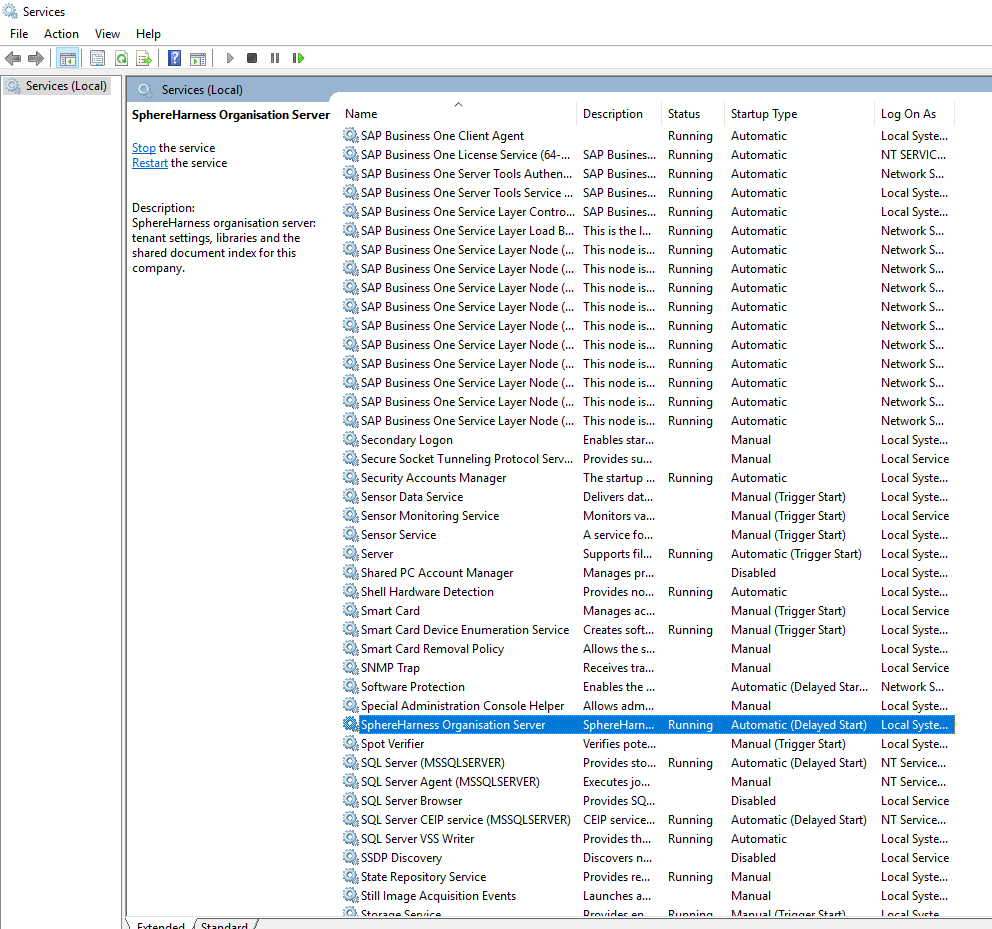Click the gear icon beside Shell Hardware Detection

[x=350, y=591]
